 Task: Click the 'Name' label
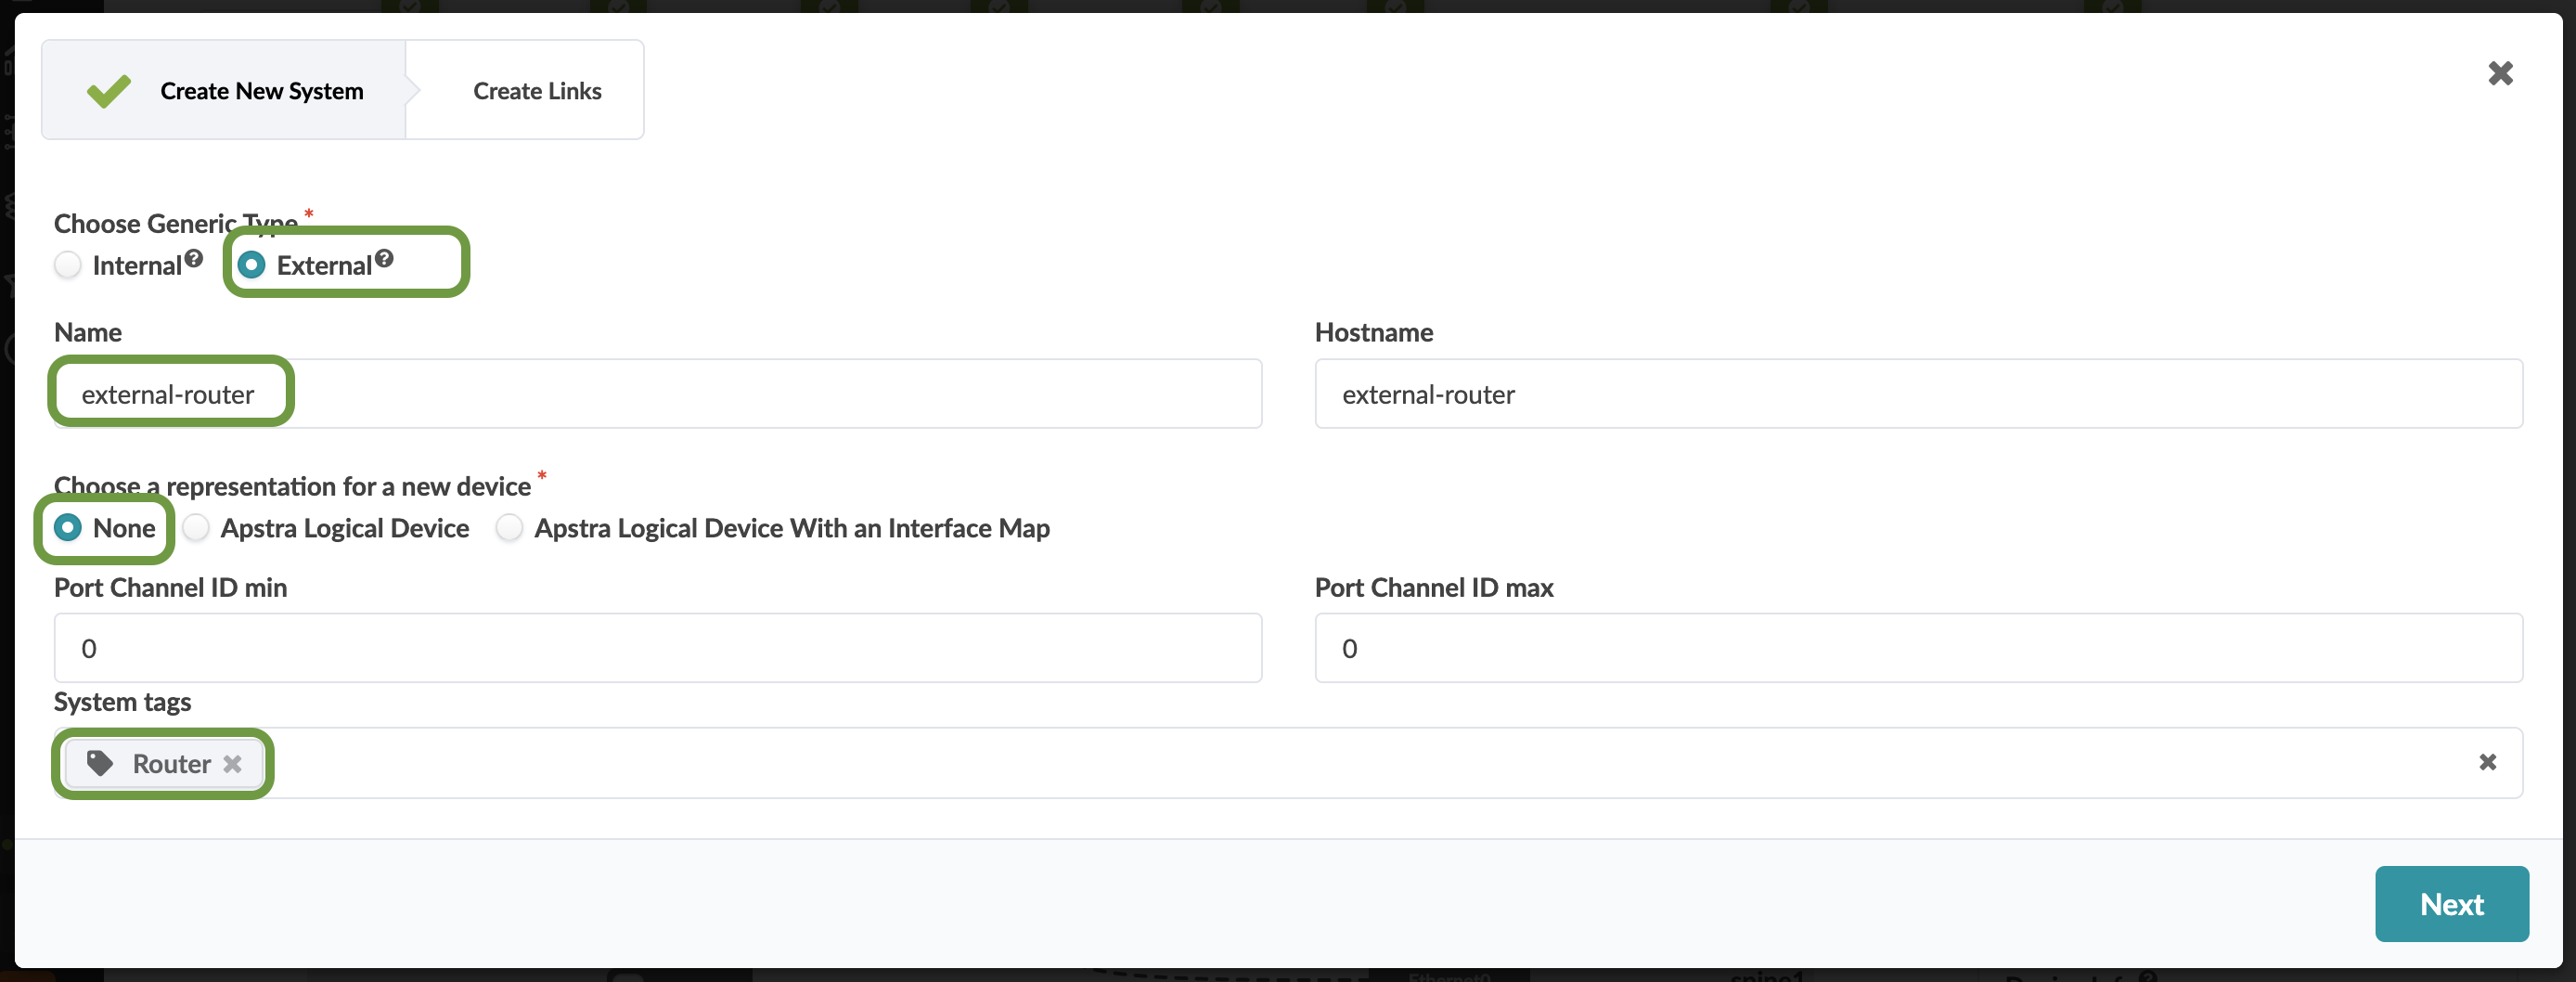click(x=88, y=332)
